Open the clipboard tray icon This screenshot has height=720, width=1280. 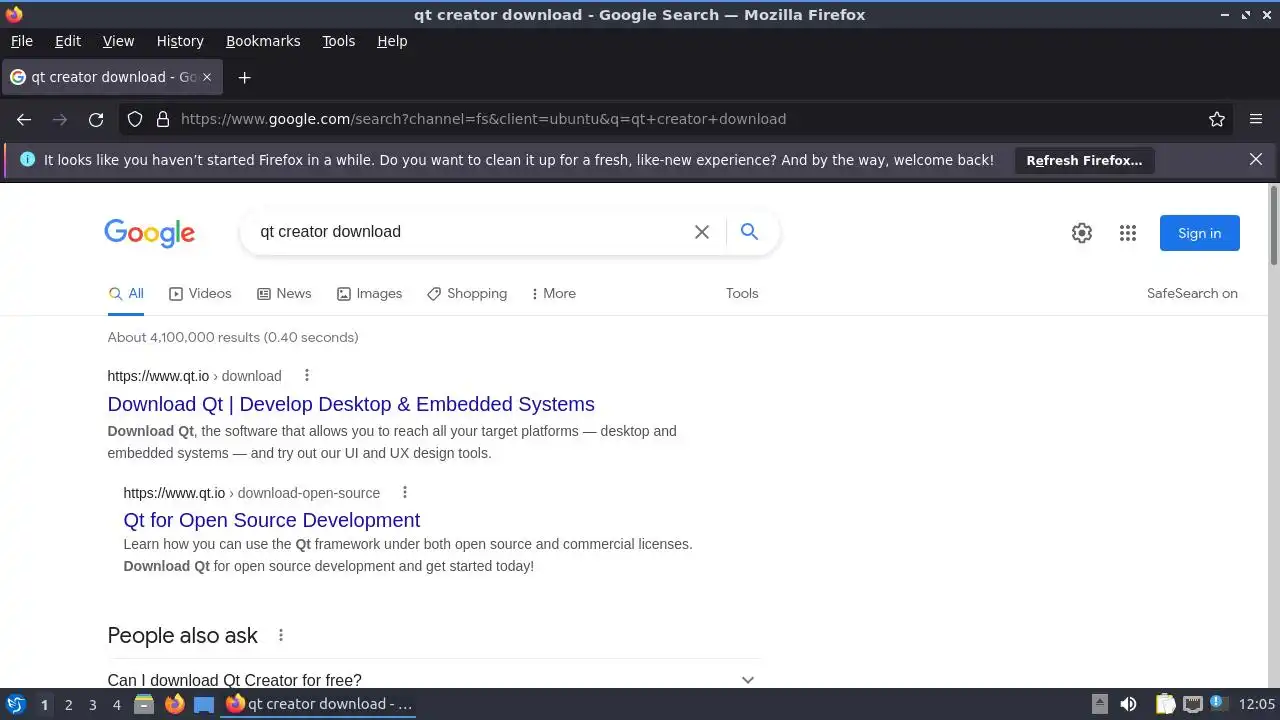[x=1165, y=704]
